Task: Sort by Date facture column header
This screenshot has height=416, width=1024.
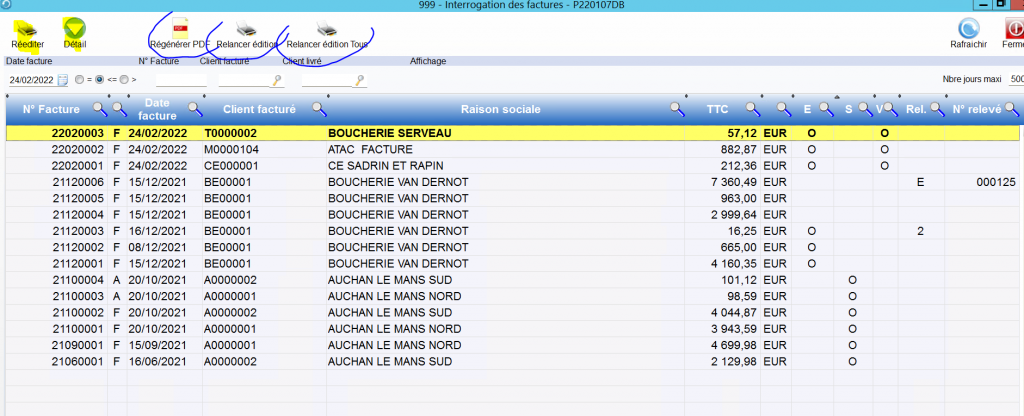Action: click(x=157, y=108)
